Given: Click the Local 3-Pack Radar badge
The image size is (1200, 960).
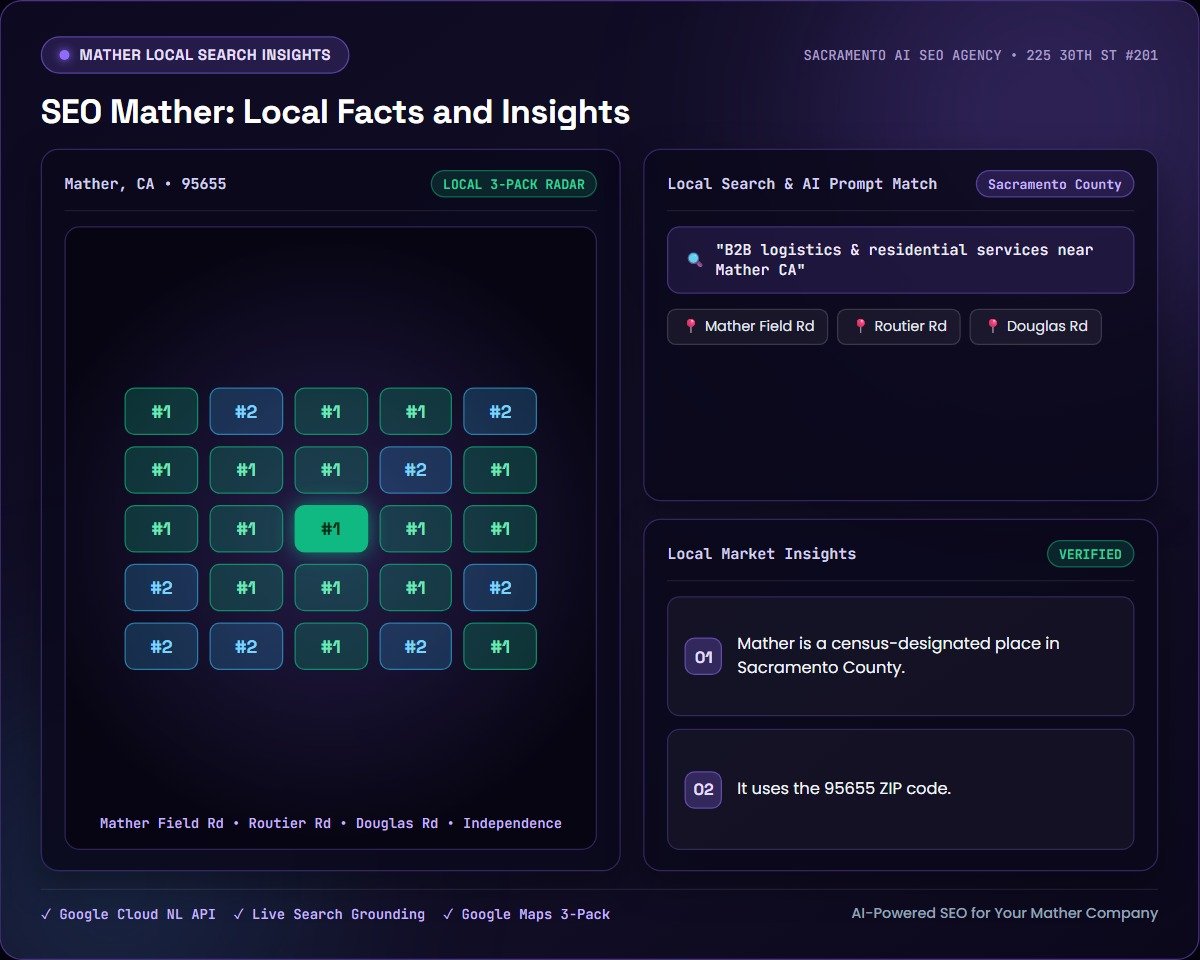Looking at the screenshot, I should point(514,184).
